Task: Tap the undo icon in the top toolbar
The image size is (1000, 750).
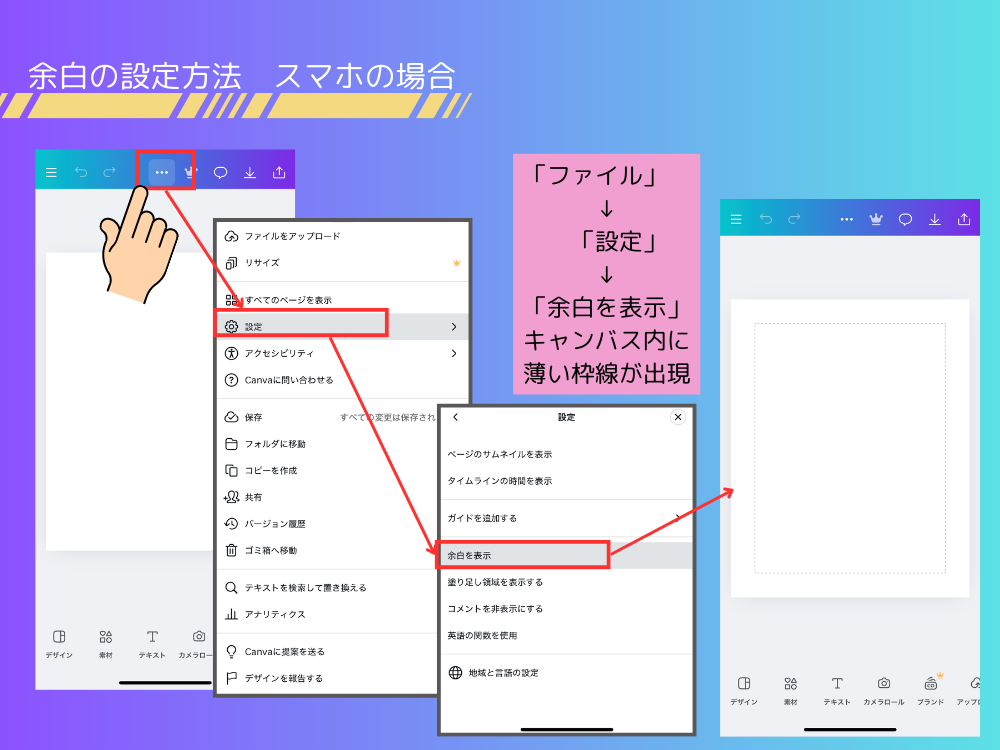Action: click(82, 170)
